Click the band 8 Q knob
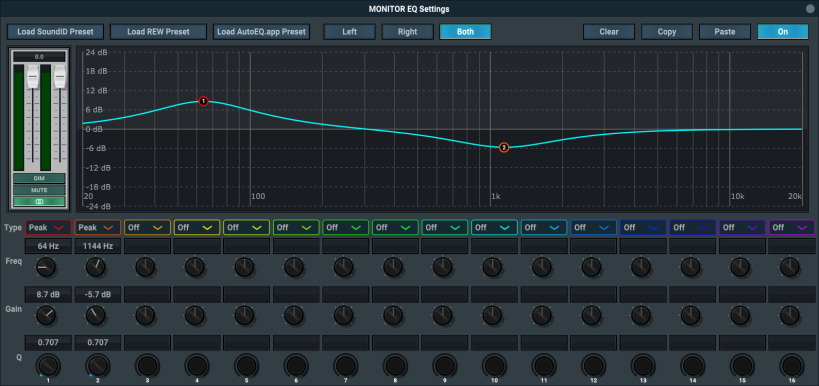819x386 pixels. pos(395,365)
